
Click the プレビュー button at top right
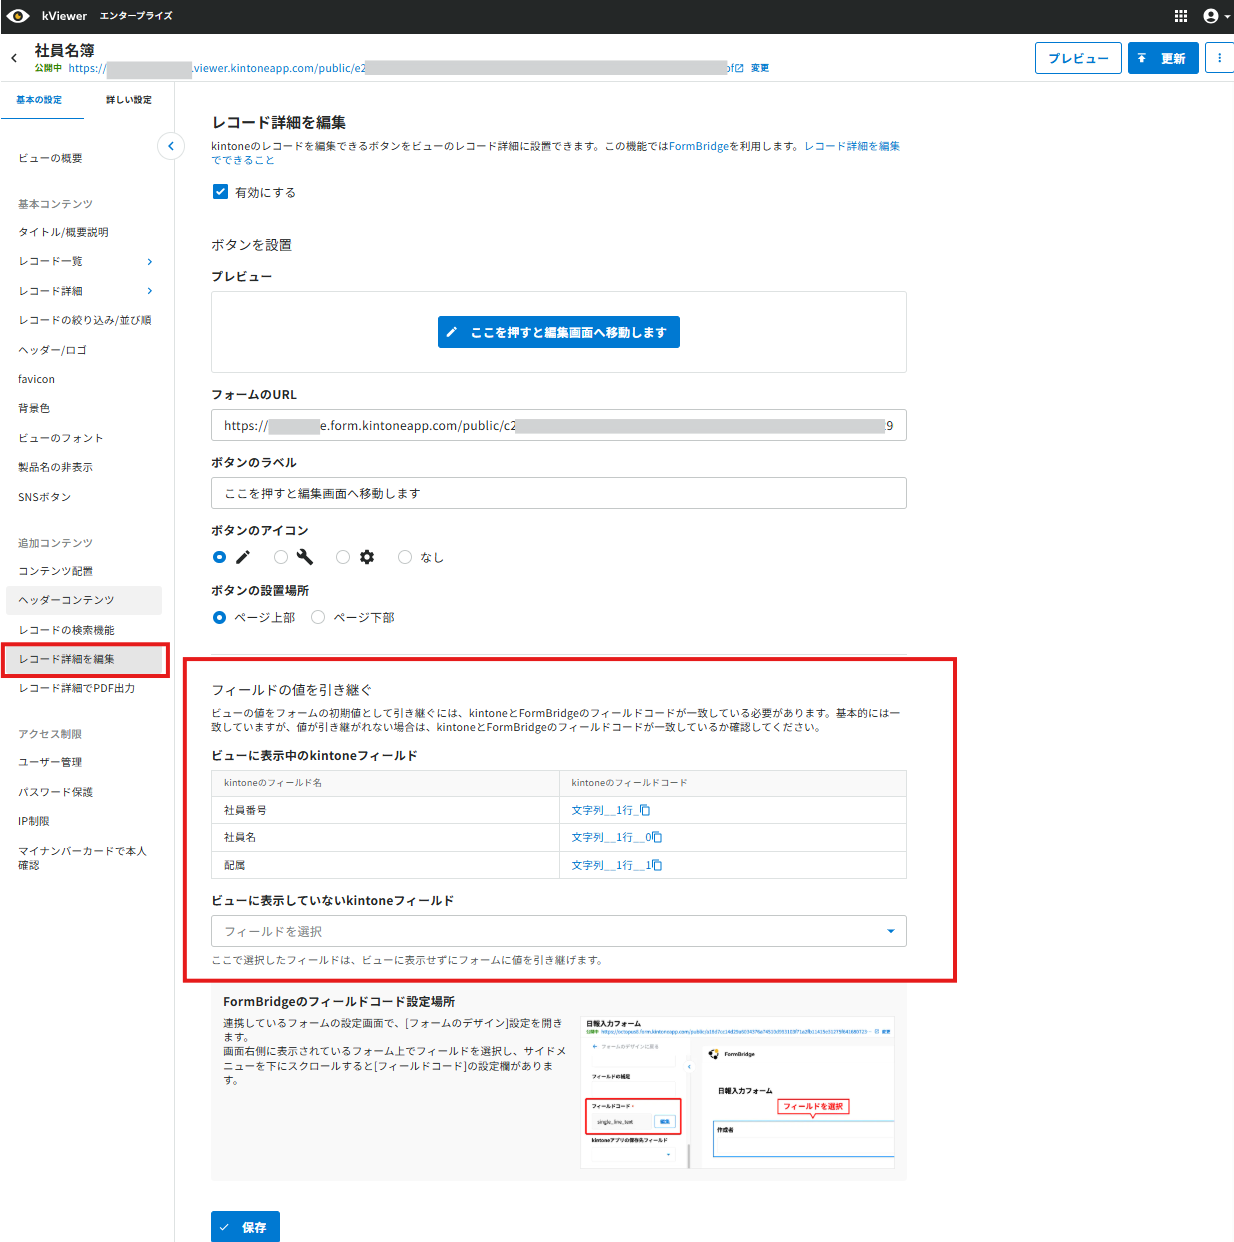(1078, 58)
